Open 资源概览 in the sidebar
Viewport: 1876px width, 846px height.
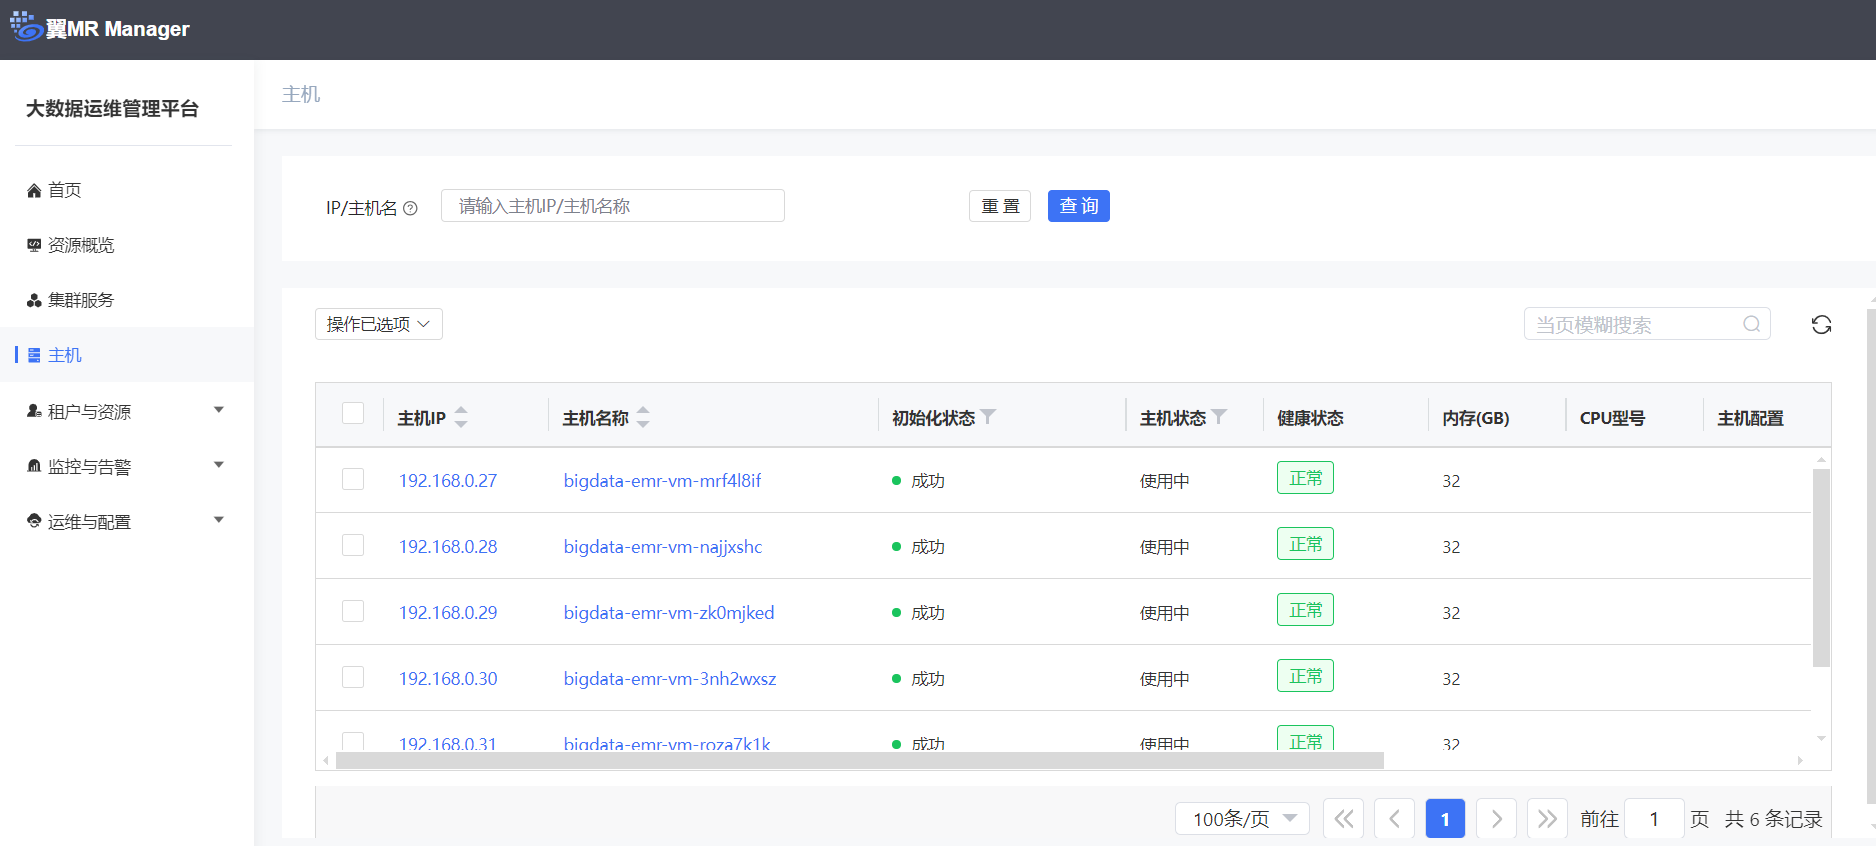tap(81, 245)
